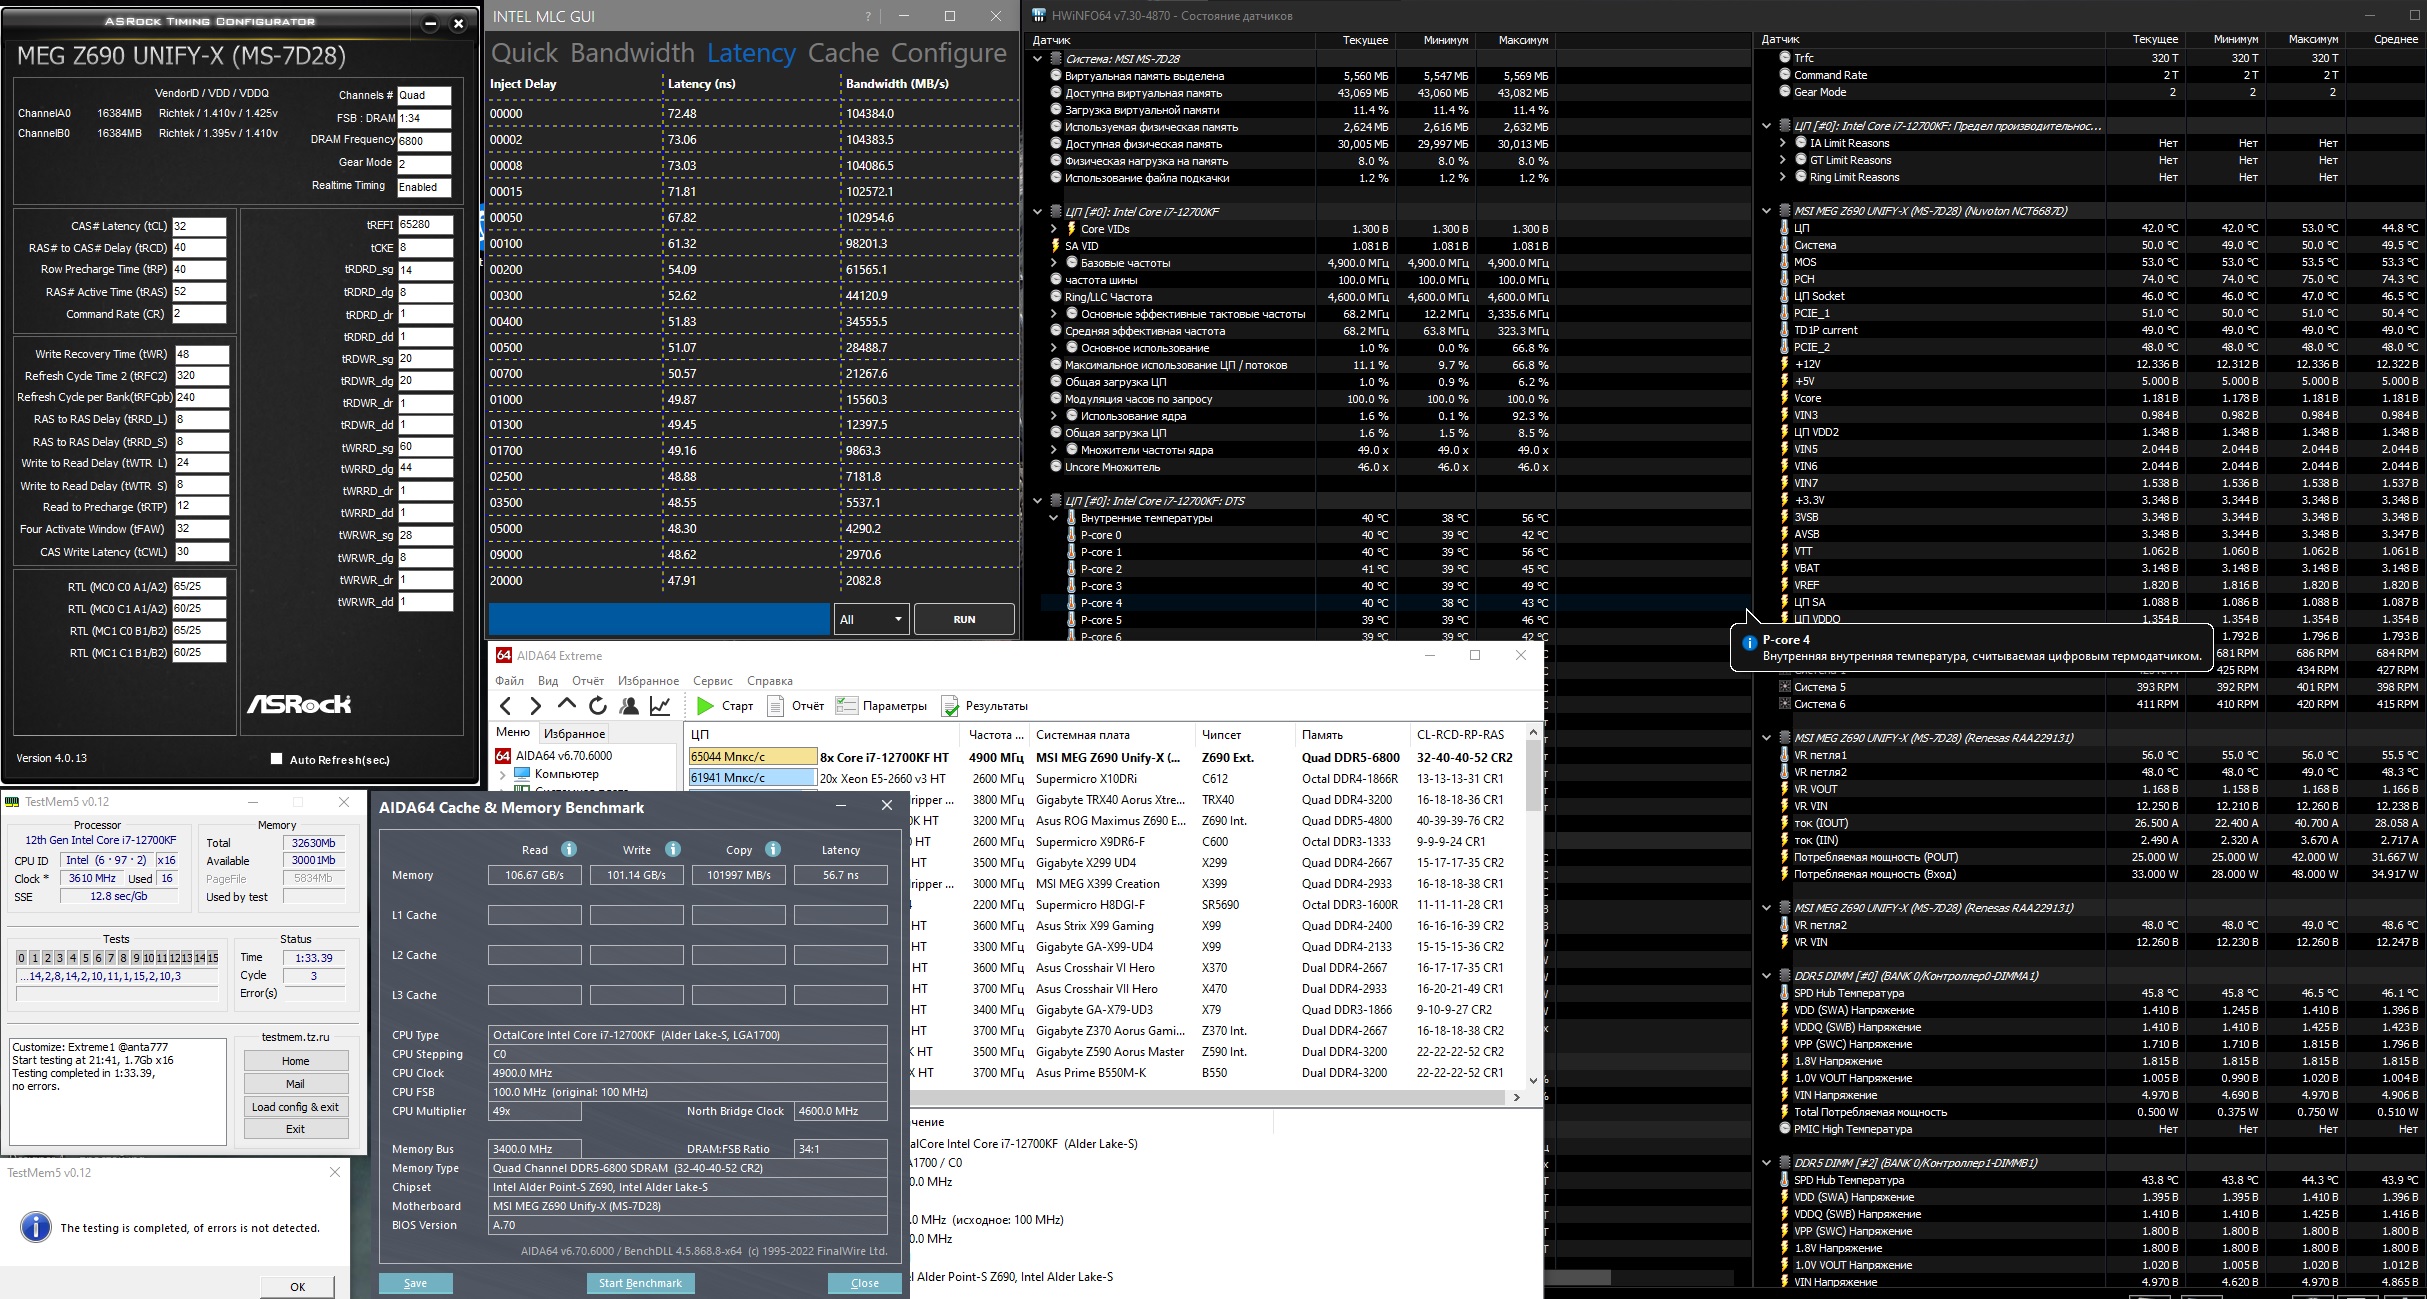Click the AIDA64 refresh toolbar icon
The width and height of the screenshot is (2427, 1299).
click(x=598, y=706)
